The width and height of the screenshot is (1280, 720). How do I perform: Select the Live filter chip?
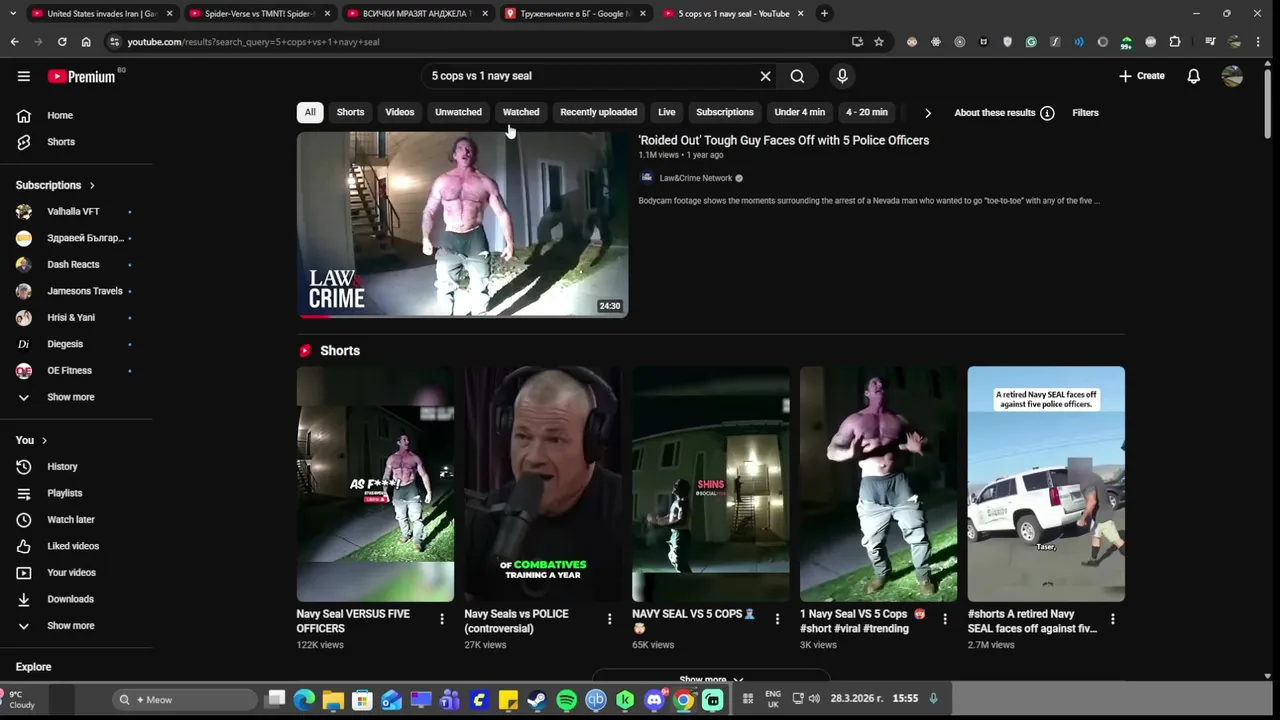click(667, 112)
